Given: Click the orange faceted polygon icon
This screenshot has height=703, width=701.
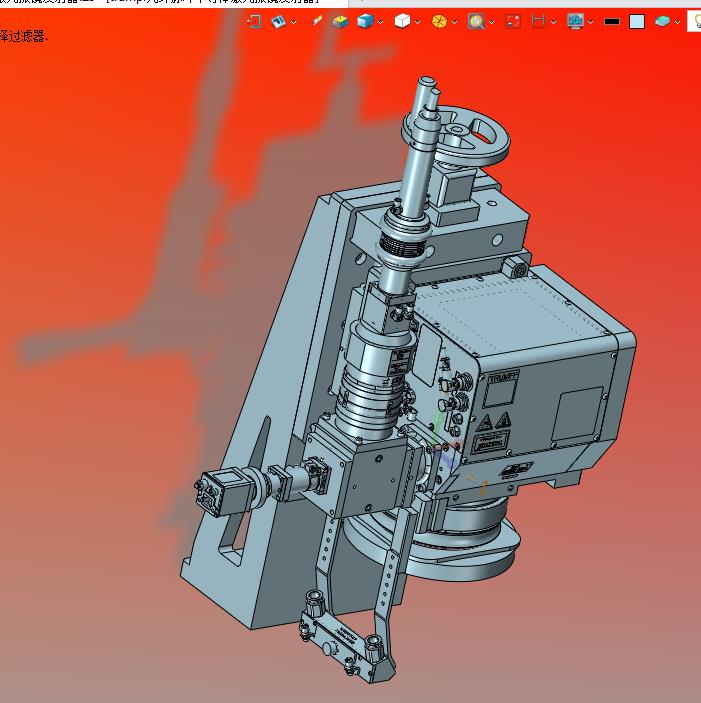Looking at the screenshot, I should pos(439,21).
